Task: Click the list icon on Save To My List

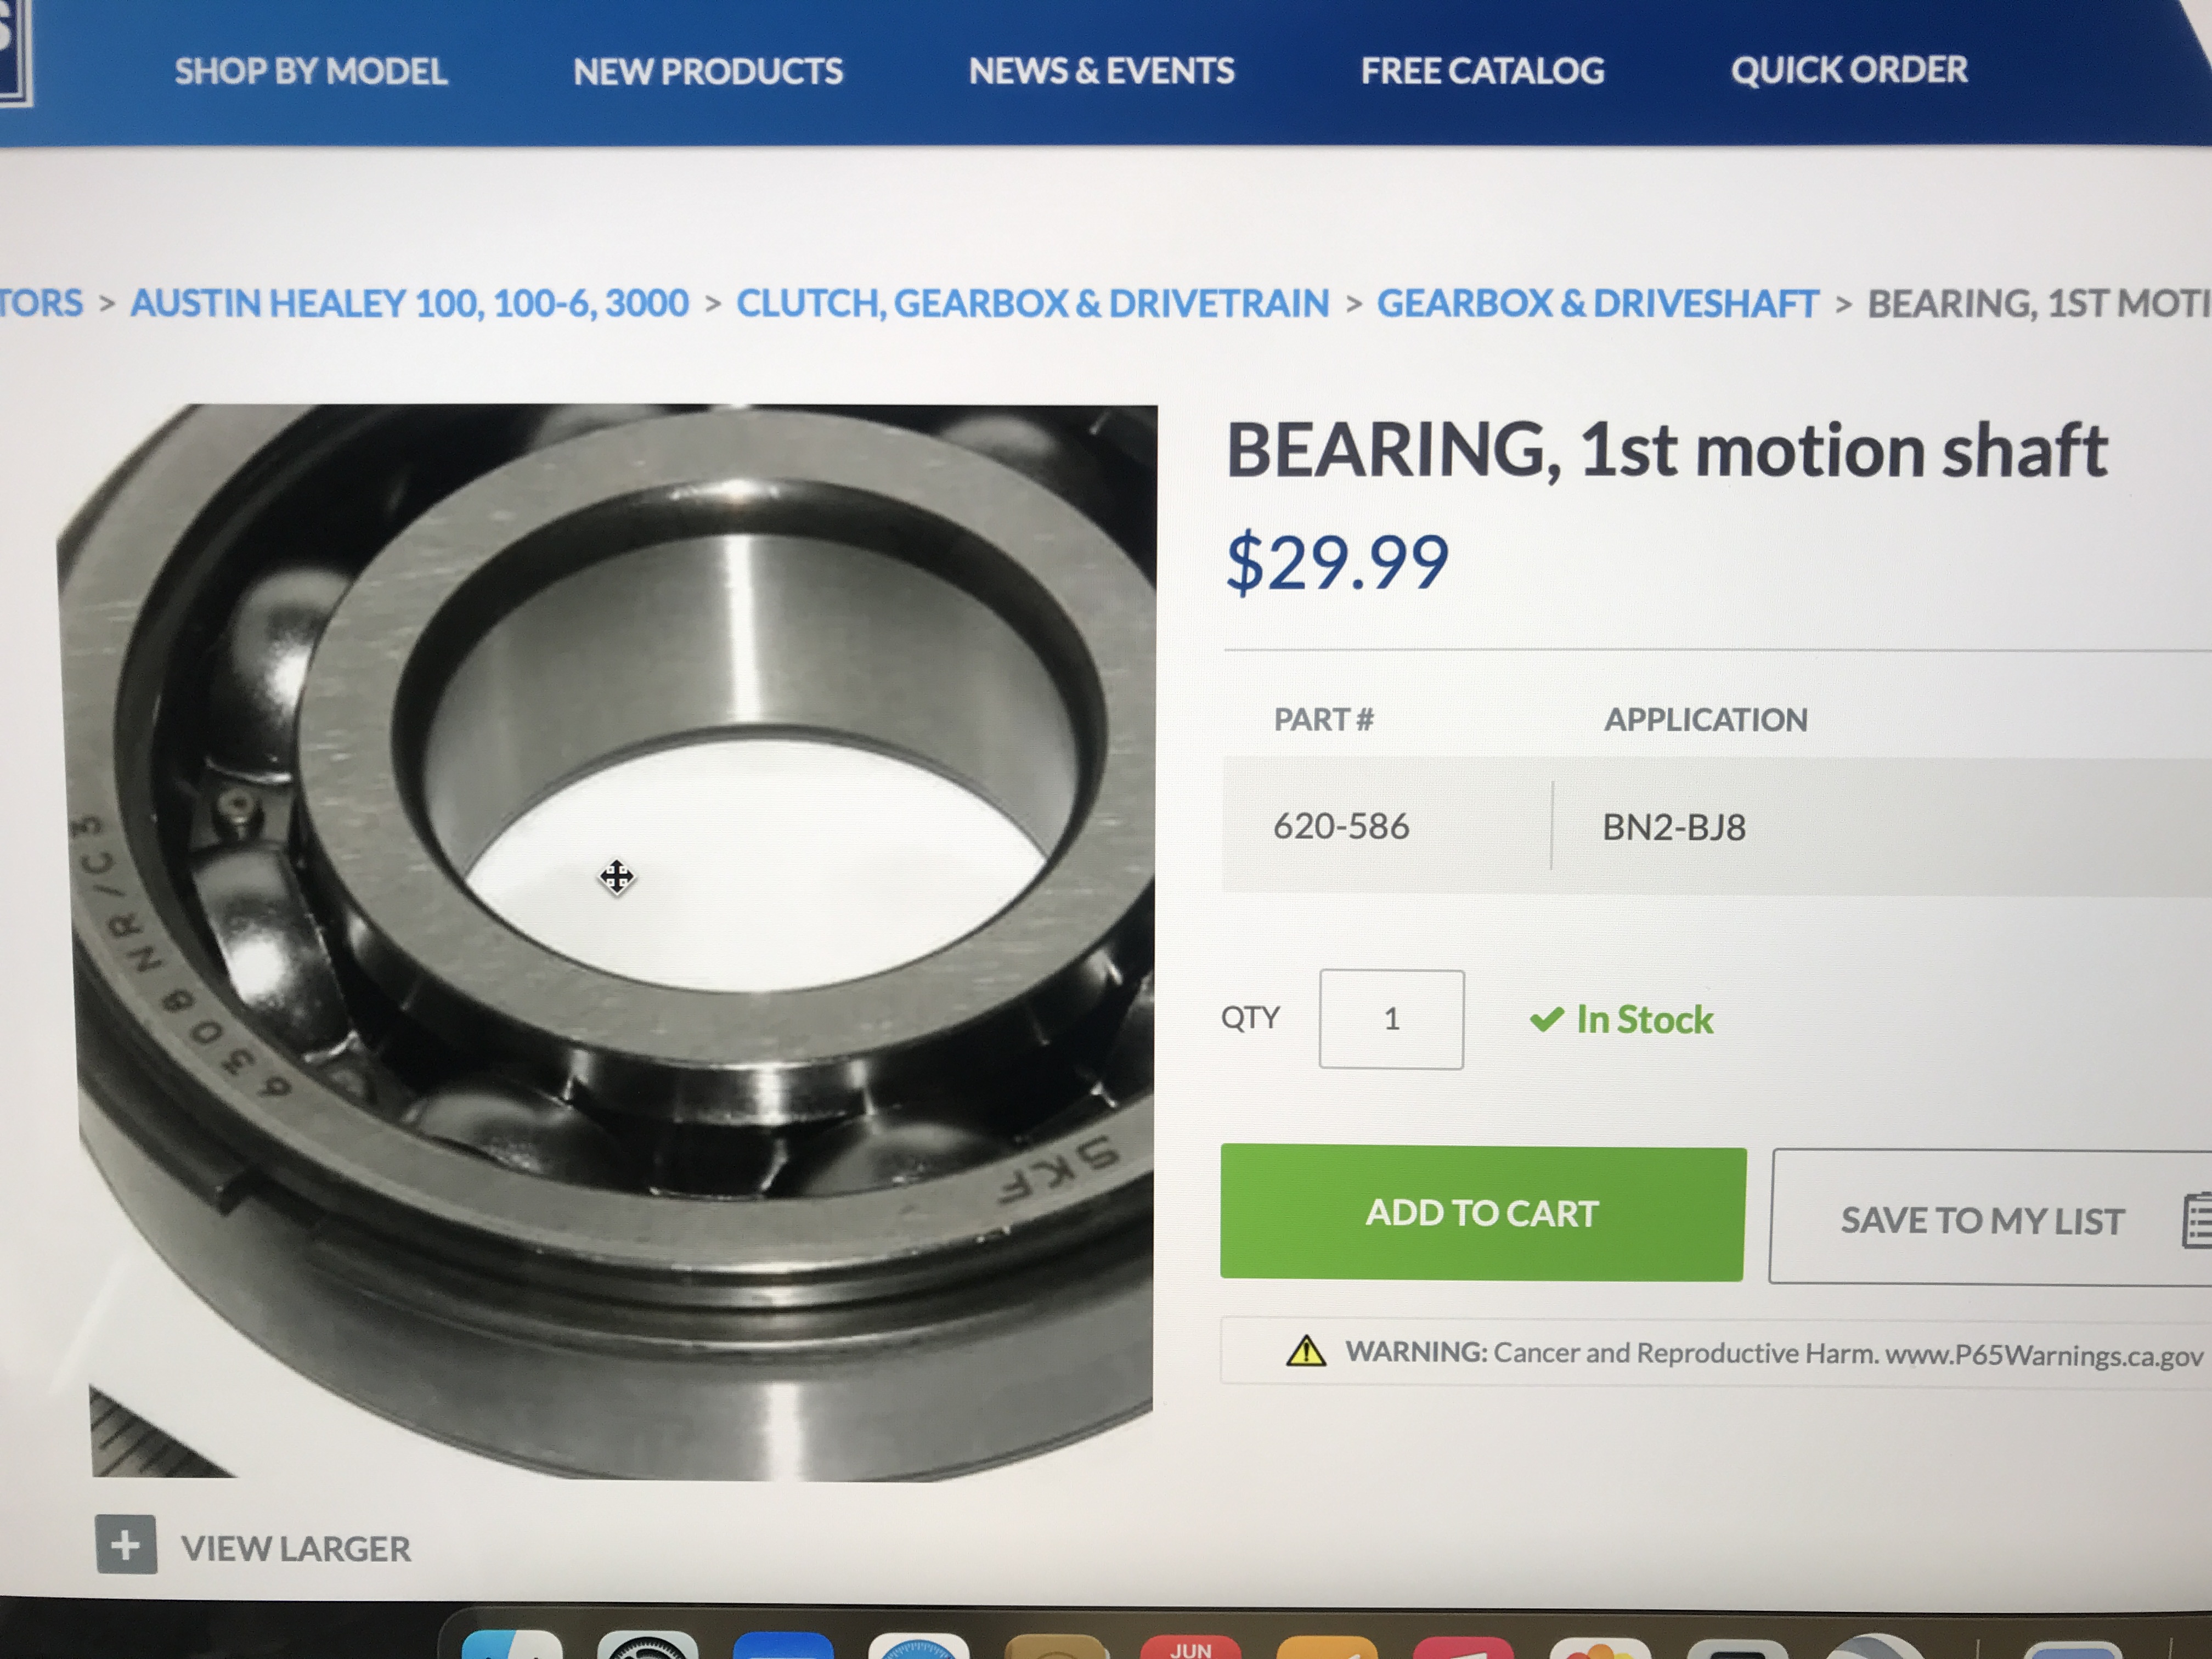Action: pyautogui.click(x=2195, y=1221)
